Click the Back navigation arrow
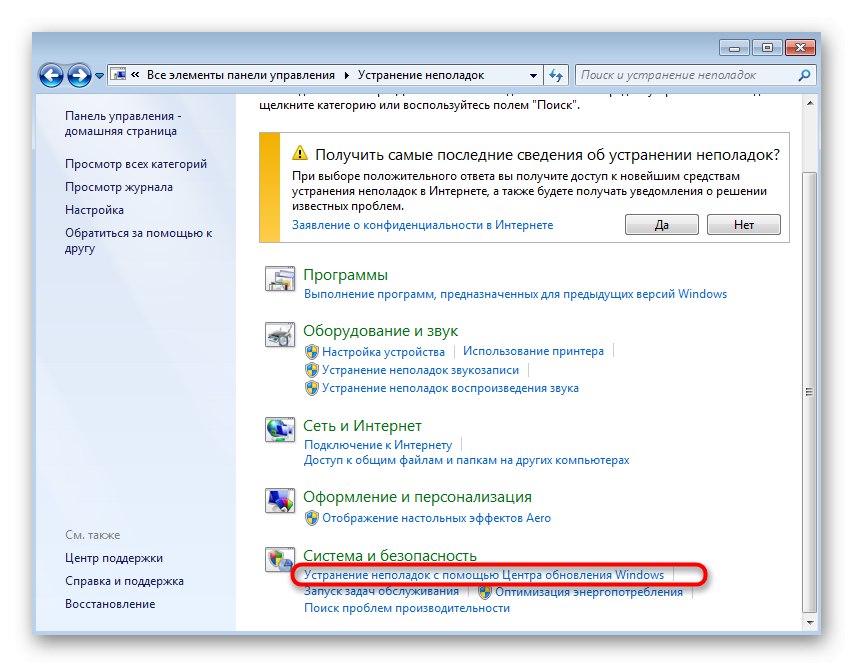 52,75
